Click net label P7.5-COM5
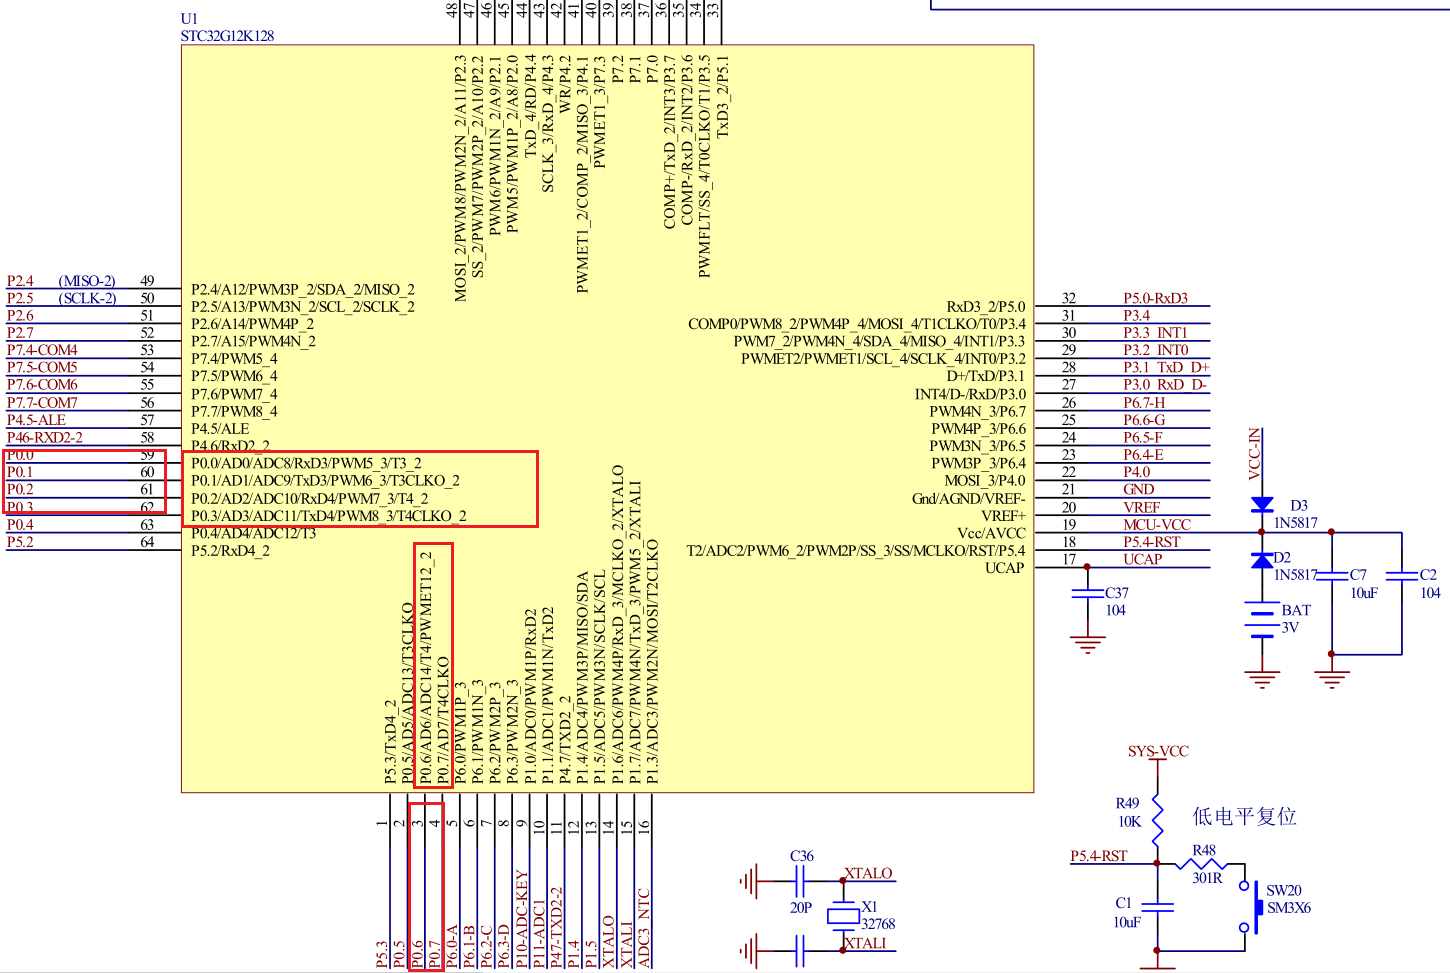This screenshot has height=973, width=1450. pyautogui.click(x=42, y=367)
